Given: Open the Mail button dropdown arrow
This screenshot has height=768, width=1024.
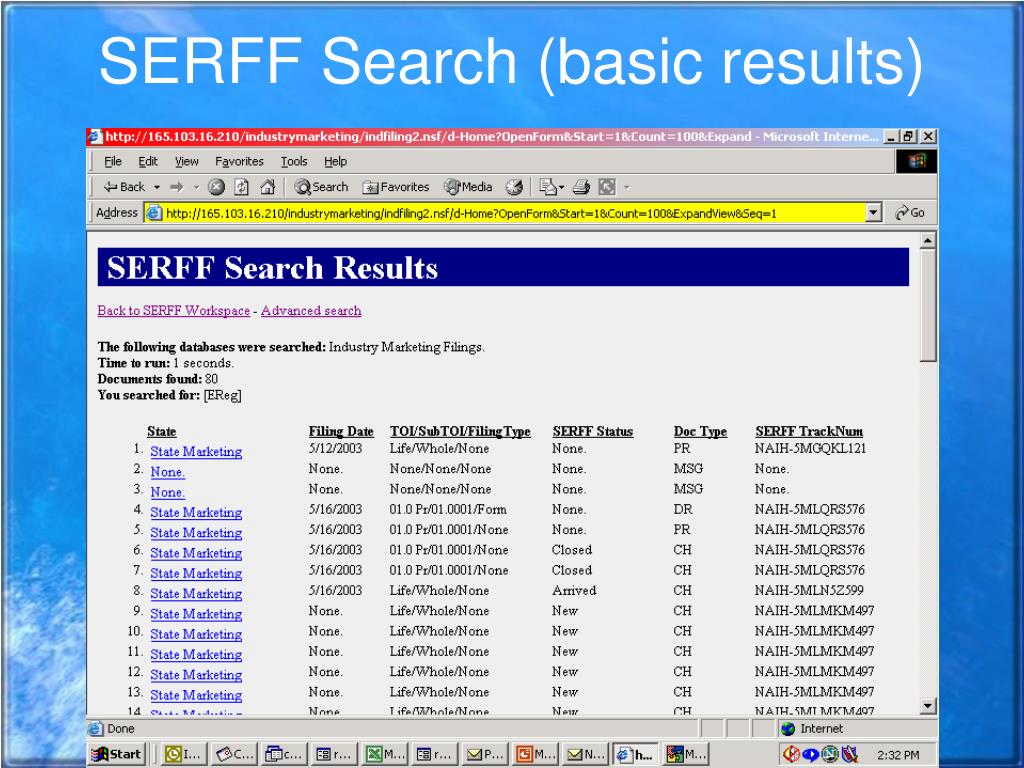Looking at the screenshot, I should tap(562, 187).
